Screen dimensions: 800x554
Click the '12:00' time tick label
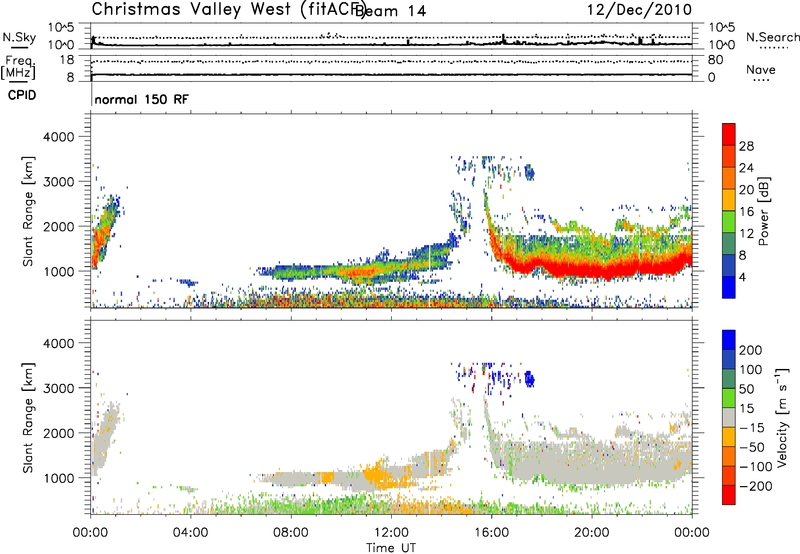[x=391, y=533]
